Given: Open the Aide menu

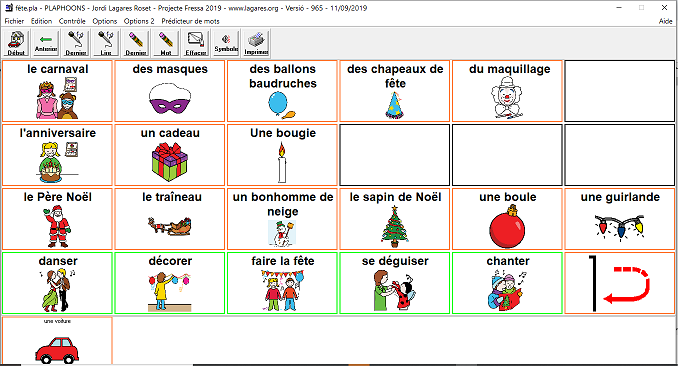Looking at the screenshot, I should pos(665,21).
